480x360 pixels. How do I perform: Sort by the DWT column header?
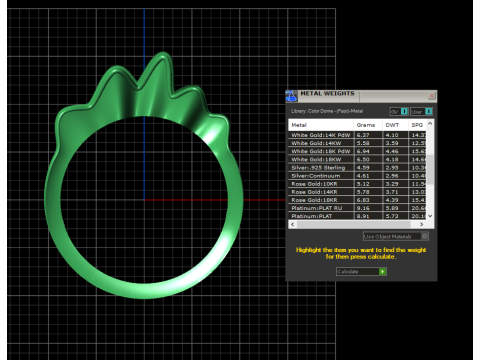tap(395, 125)
